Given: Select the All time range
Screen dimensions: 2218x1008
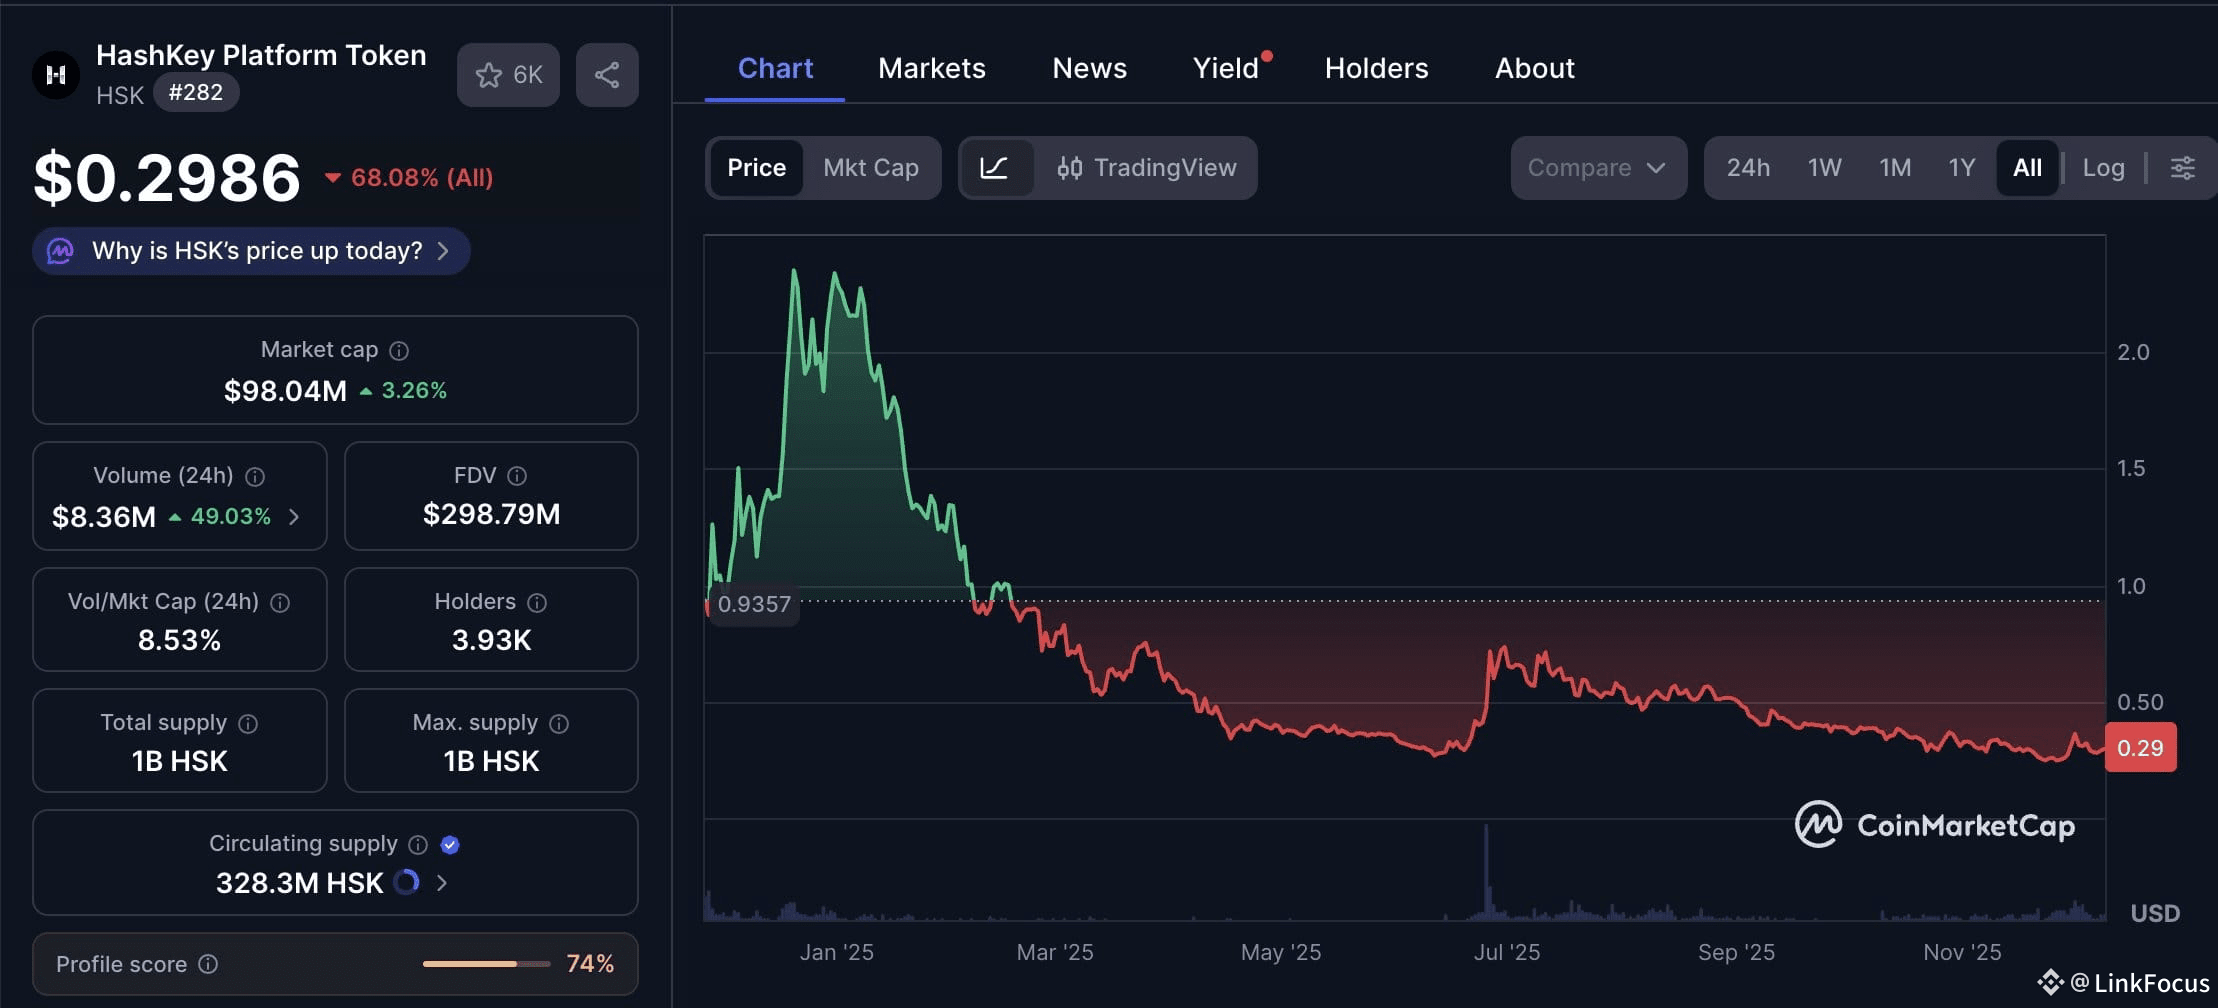Looking at the screenshot, I should point(2027,168).
